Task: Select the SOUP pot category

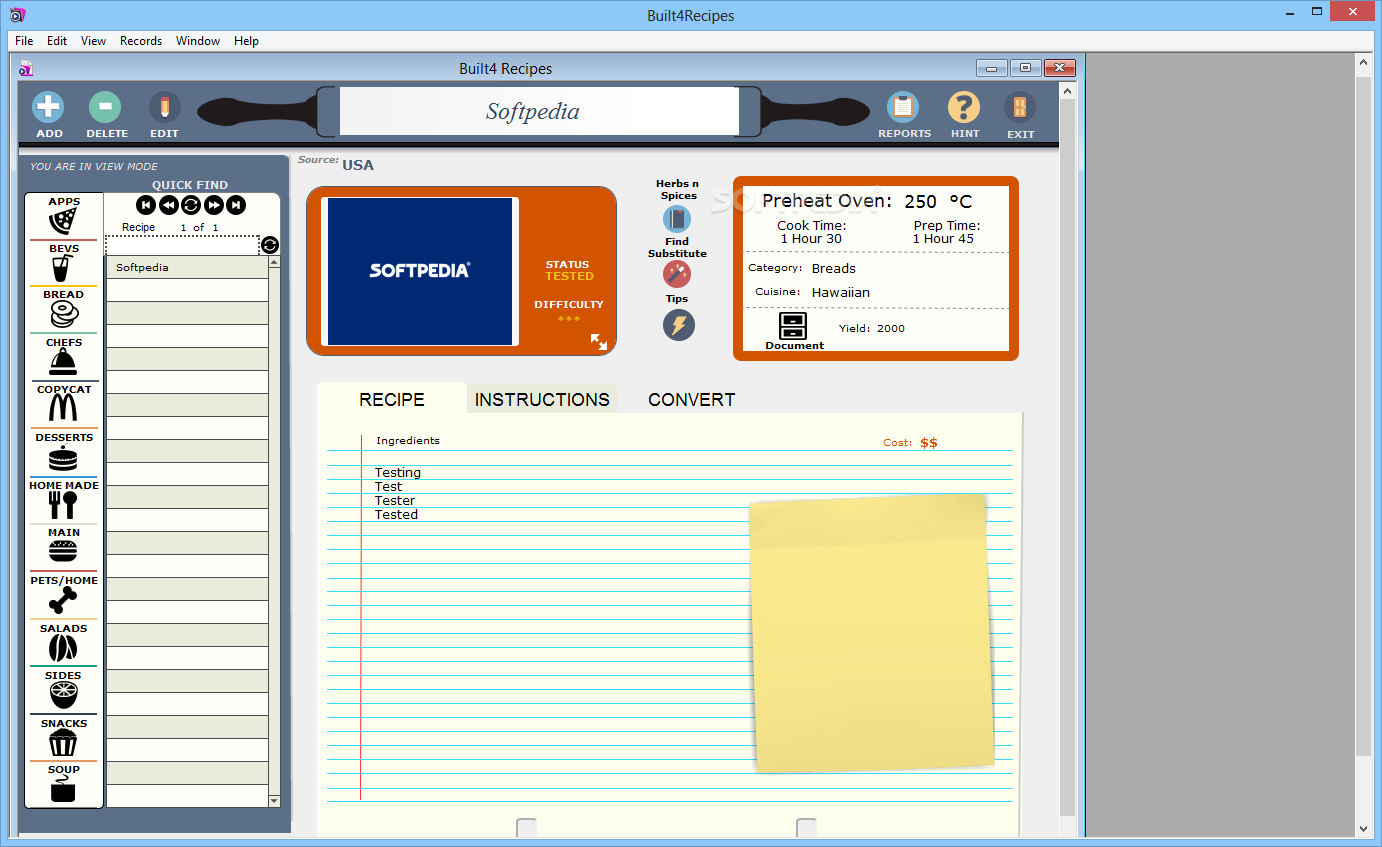Action: click(64, 790)
